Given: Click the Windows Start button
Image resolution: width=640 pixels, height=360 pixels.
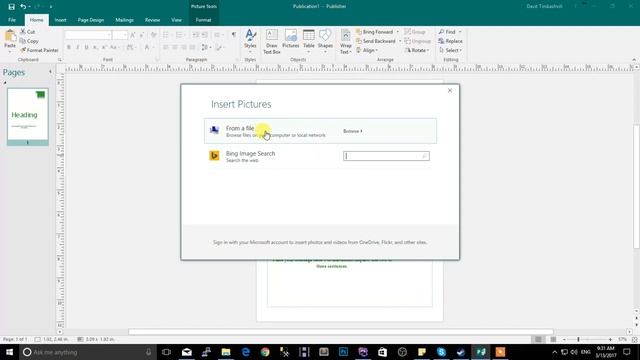Looking at the screenshot, I should [9, 352].
